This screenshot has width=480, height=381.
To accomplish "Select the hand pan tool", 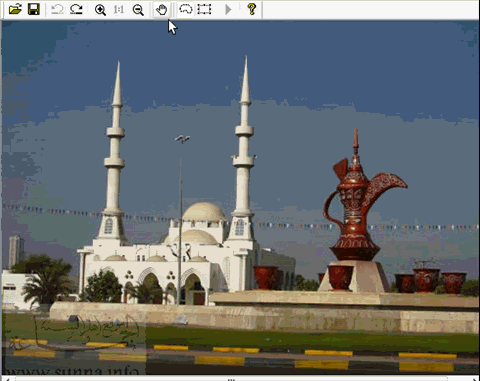I will 162,9.
